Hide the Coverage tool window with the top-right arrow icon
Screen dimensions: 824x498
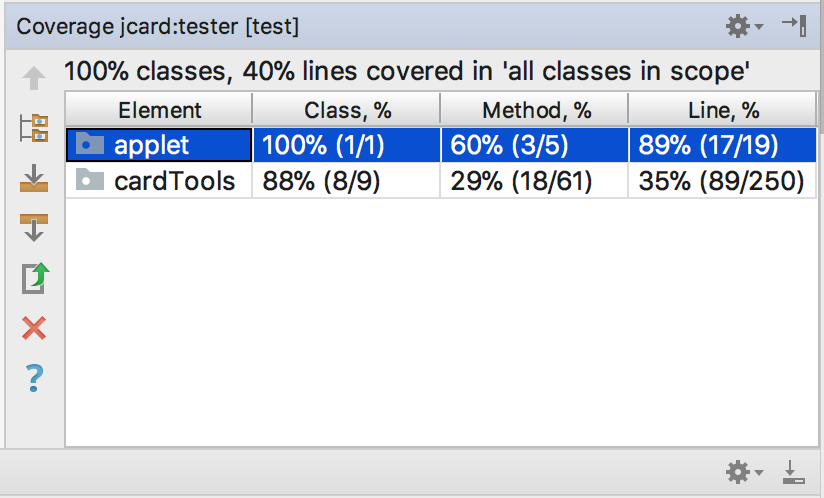coord(794,27)
